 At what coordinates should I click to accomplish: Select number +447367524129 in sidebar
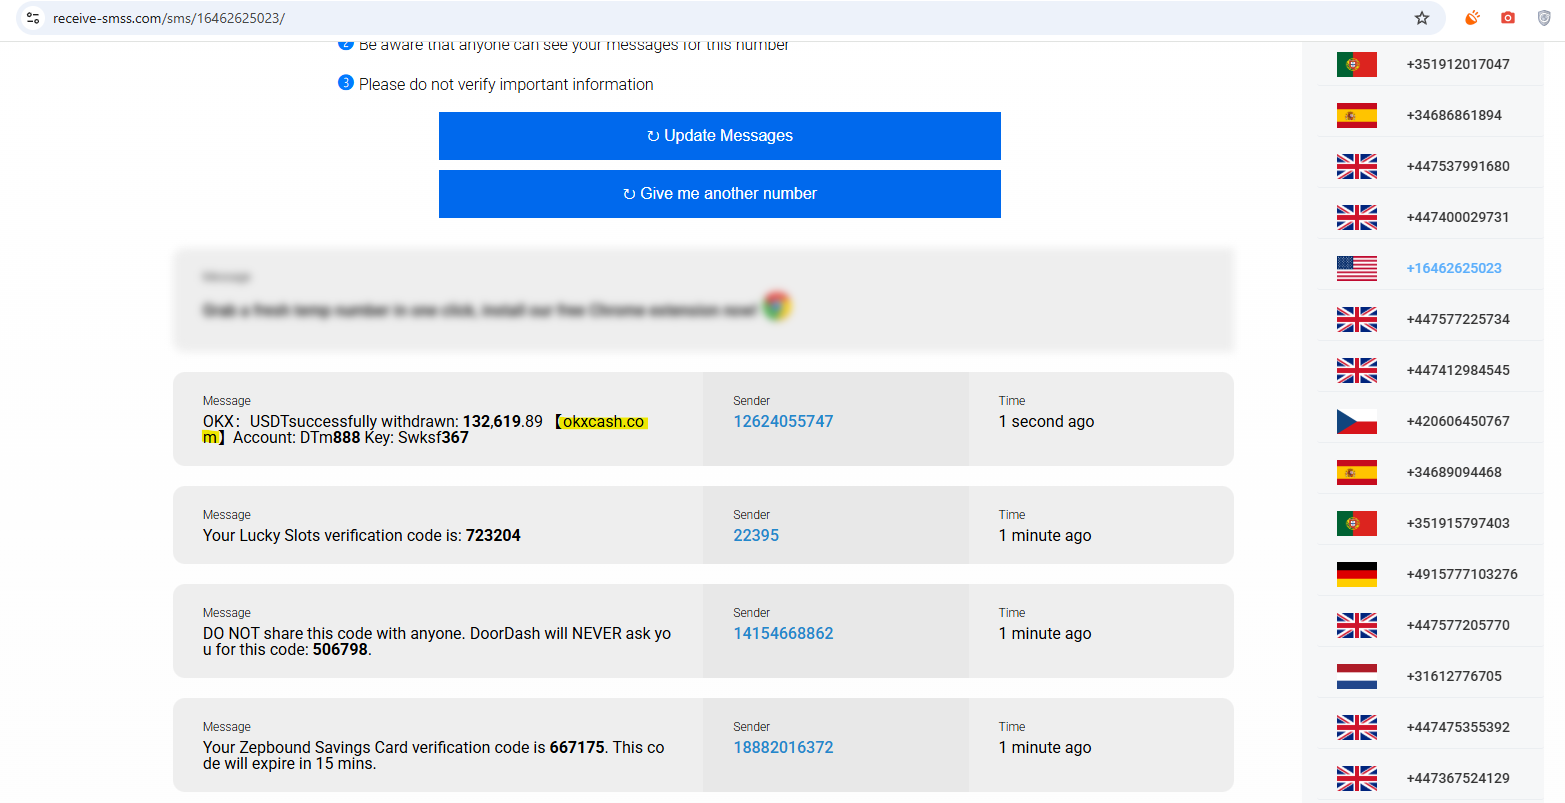pos(1458,778)
